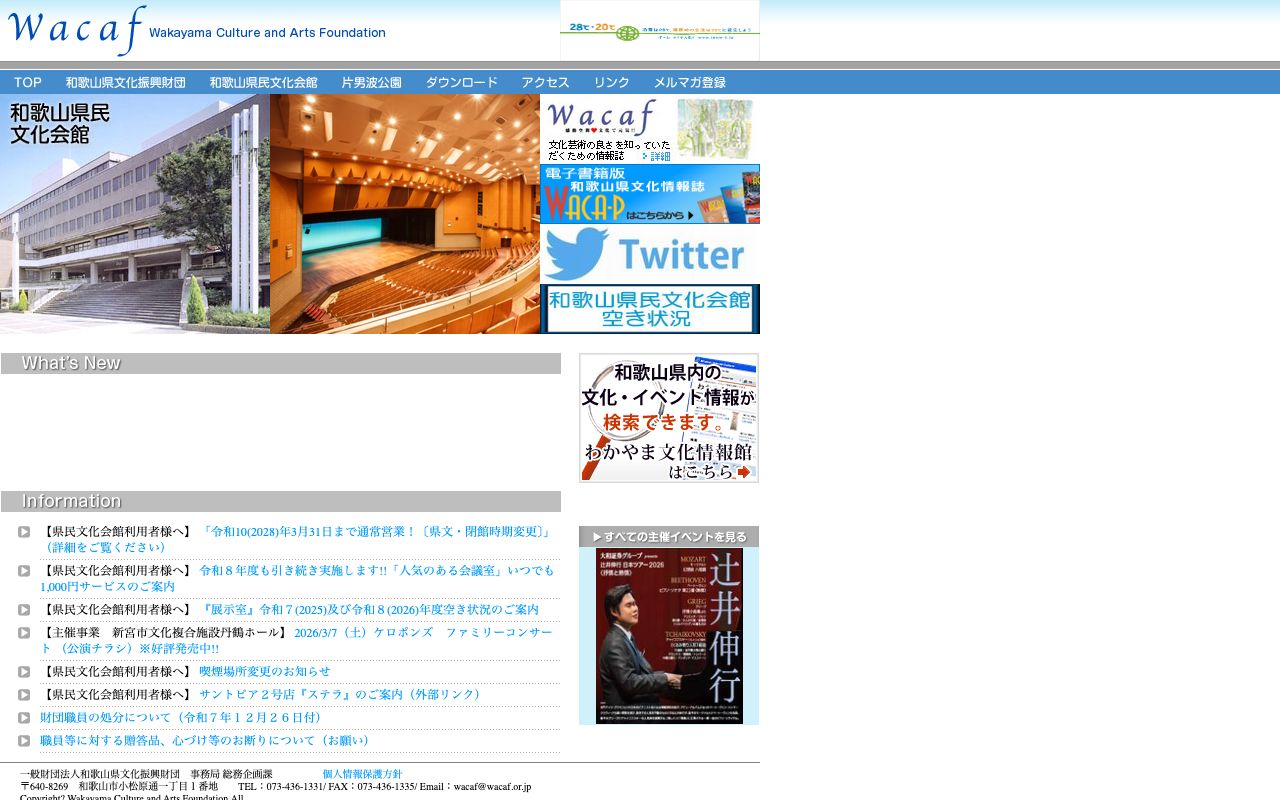The image size is (1280, 800).
Task: Select TOP in the navigation bar
Action: 27,82
